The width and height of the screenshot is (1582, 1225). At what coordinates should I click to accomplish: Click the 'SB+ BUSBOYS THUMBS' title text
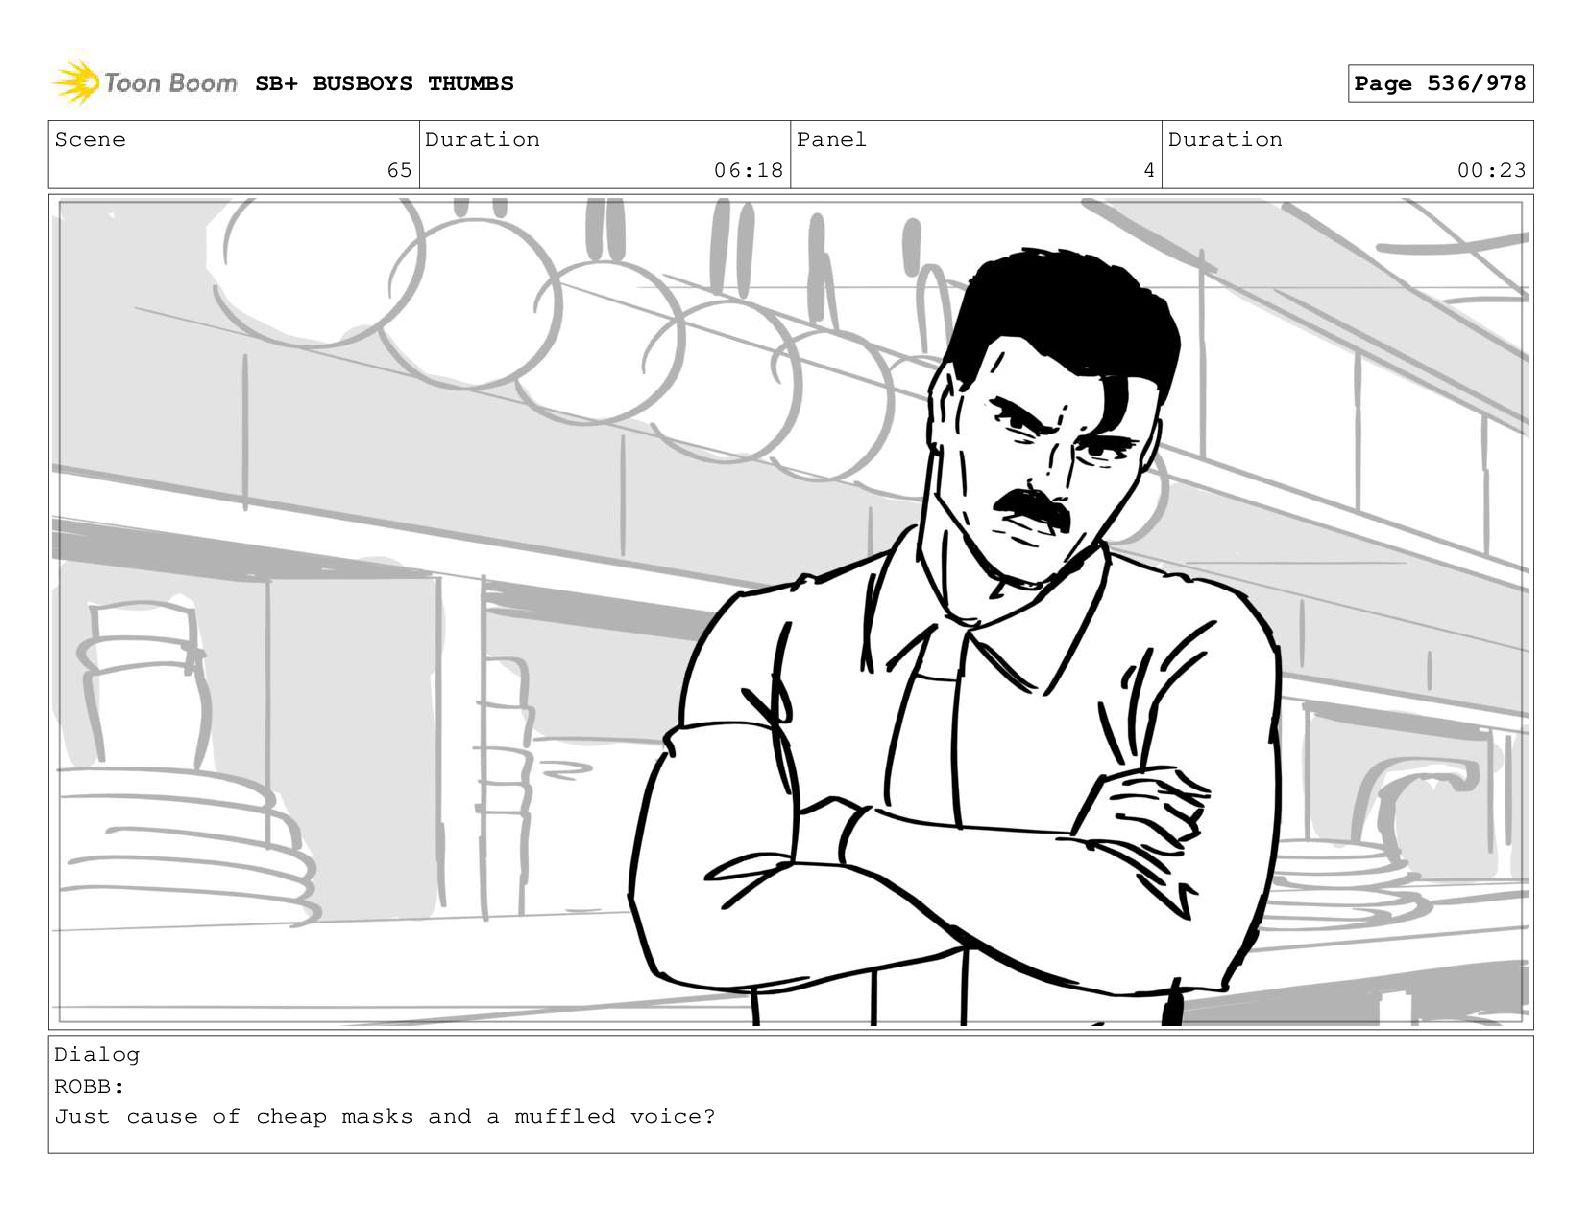(x=384, y=84)
